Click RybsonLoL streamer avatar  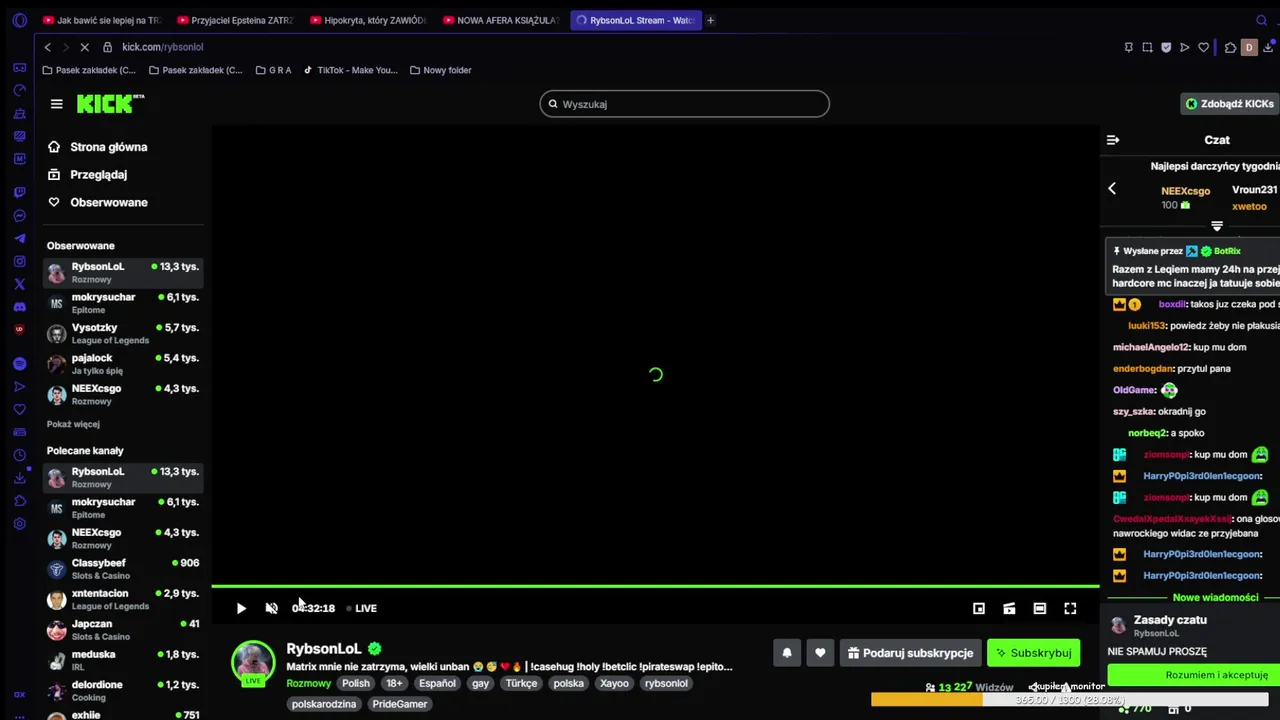click(x=253, y=662)
